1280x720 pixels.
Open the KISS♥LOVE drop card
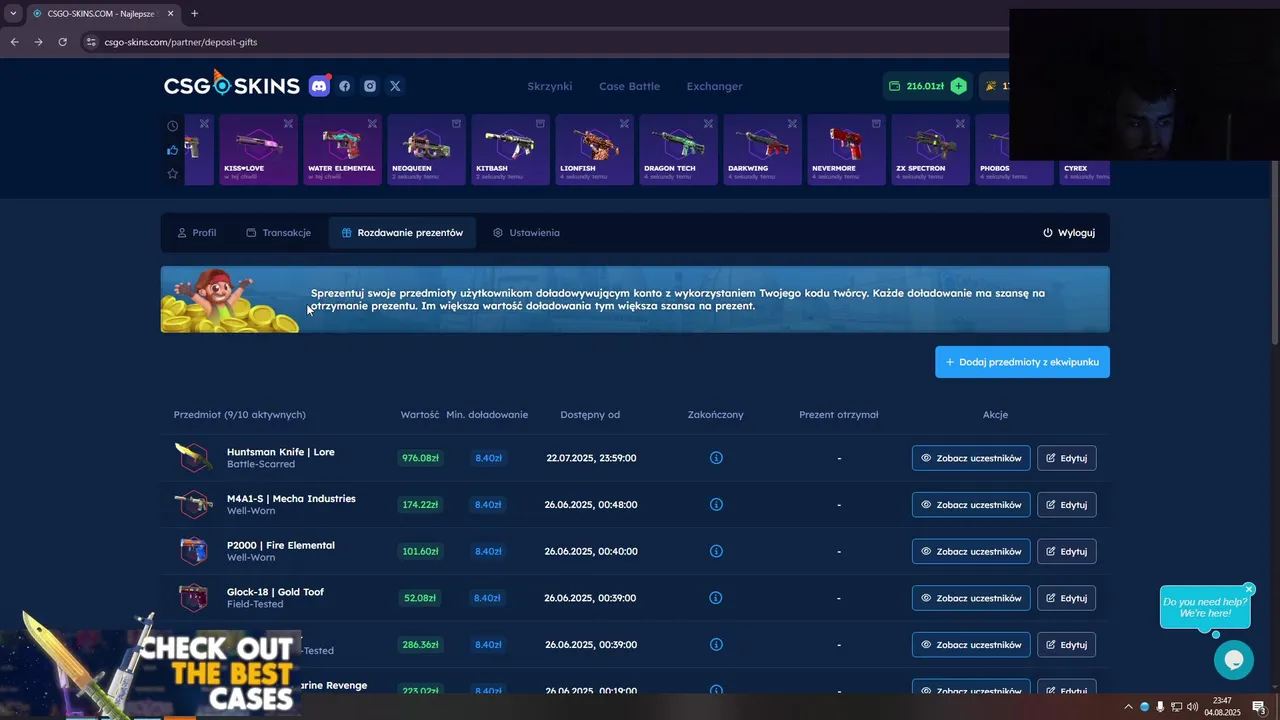[x=259, y=150]
